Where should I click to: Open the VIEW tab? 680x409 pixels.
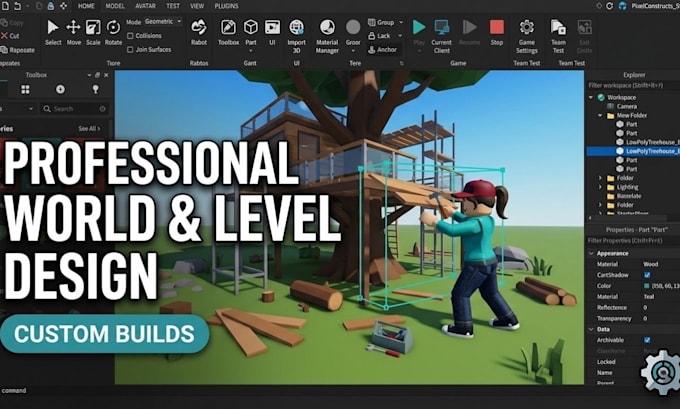(x=197, y=6)
